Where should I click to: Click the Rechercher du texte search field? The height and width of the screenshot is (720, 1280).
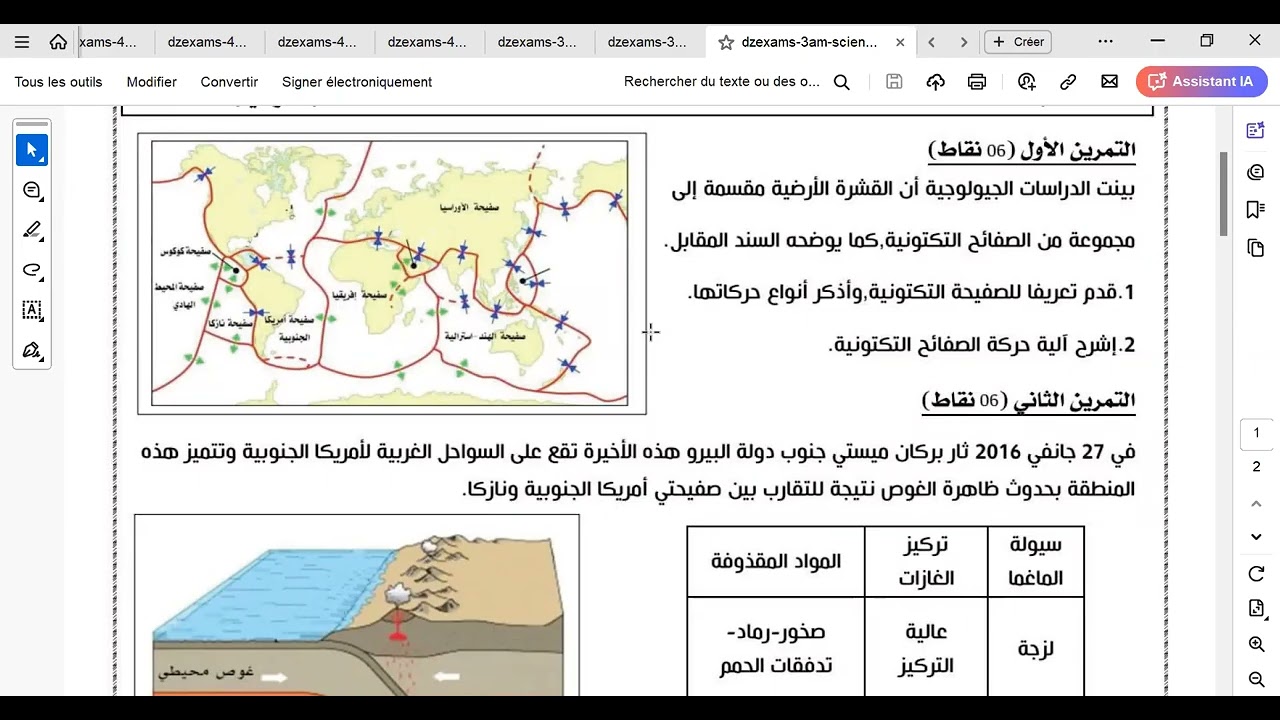pos(722,82)
